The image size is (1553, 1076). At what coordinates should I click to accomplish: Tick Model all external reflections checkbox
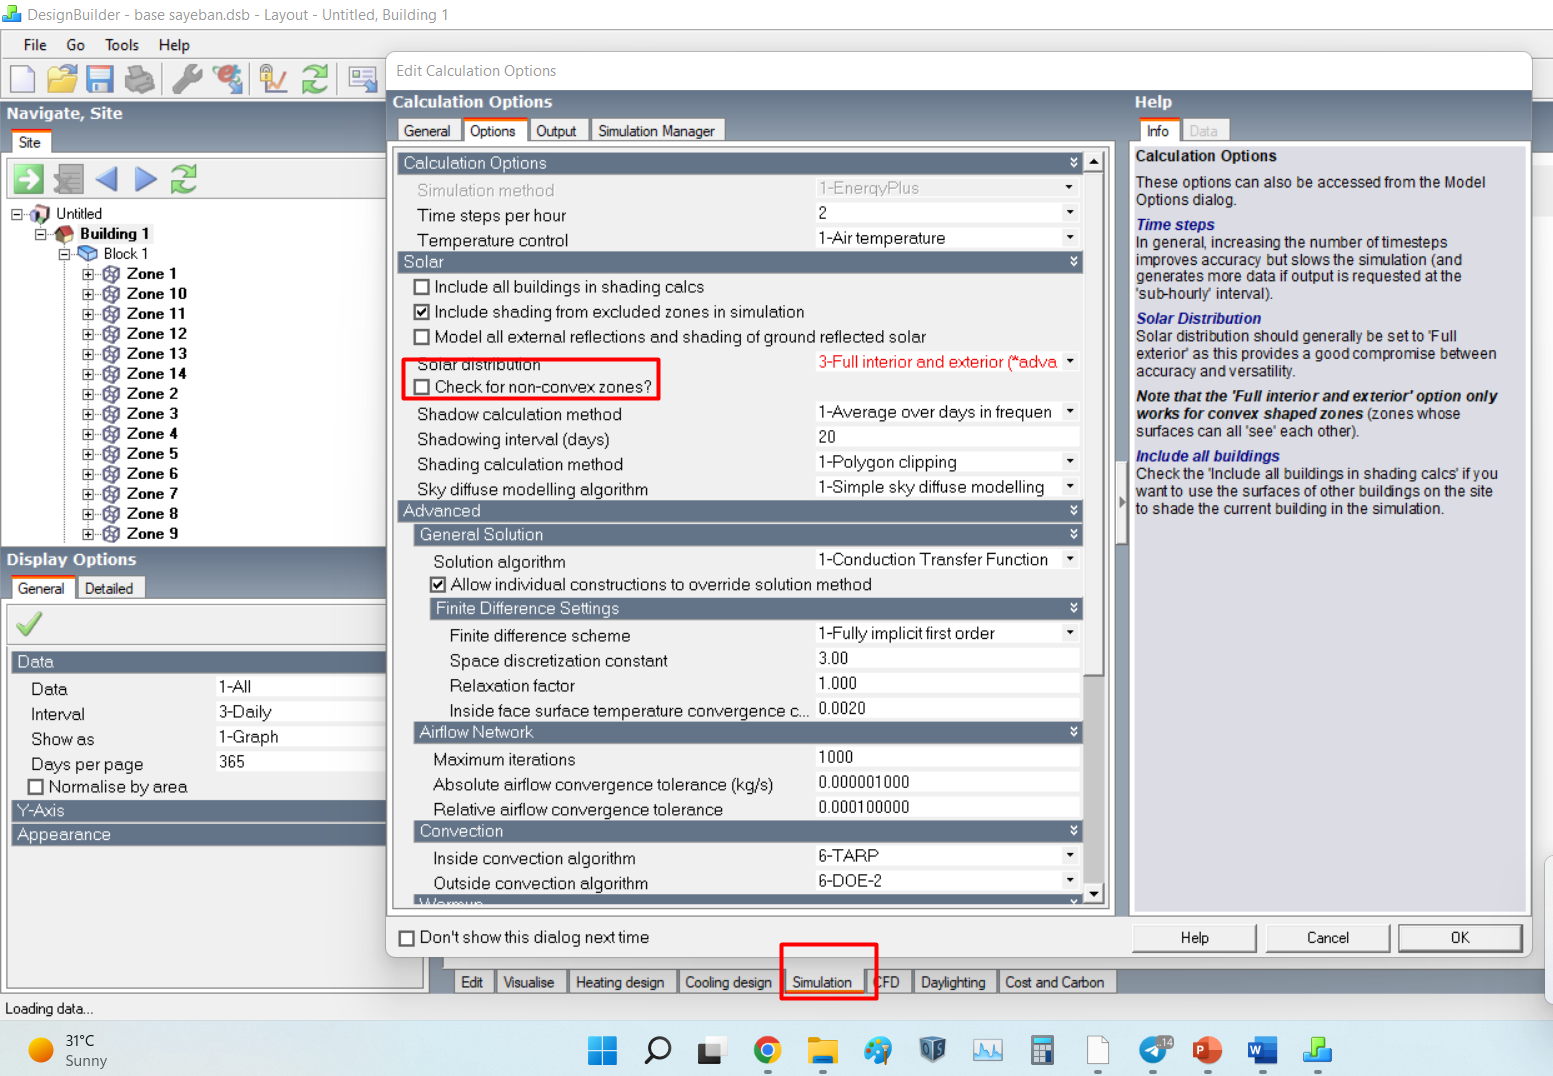pos(422,337)
